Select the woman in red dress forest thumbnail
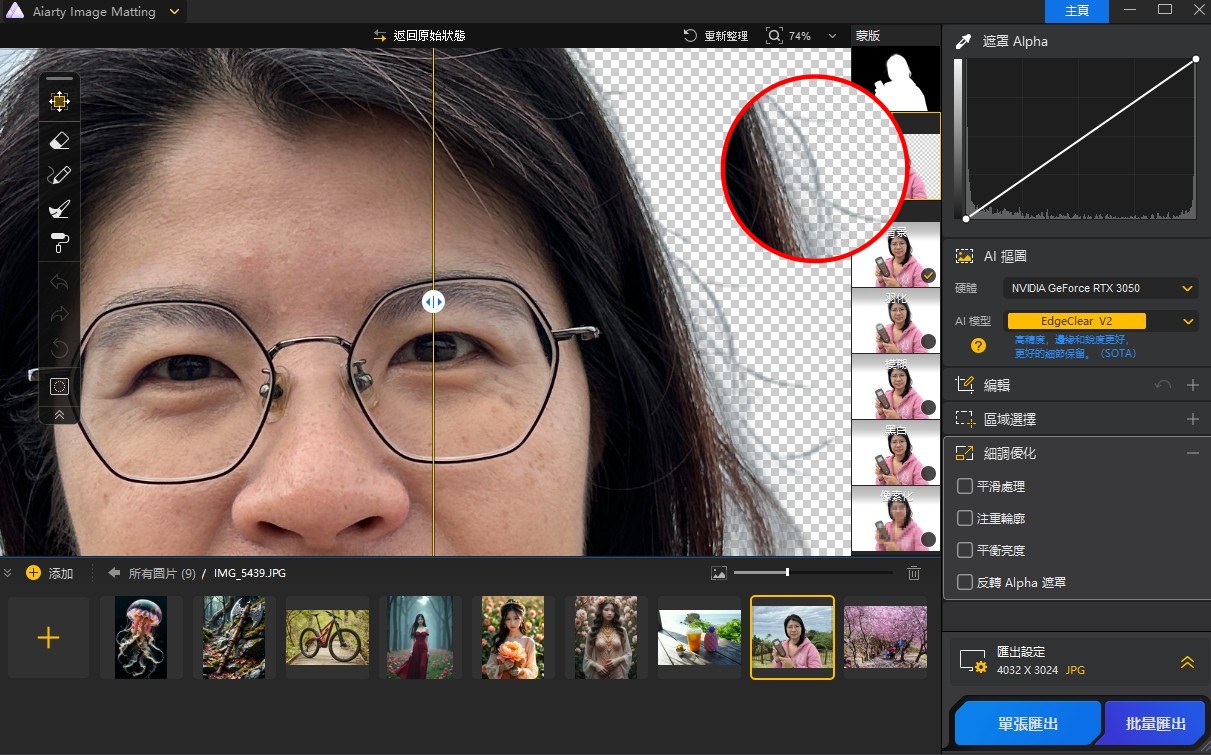The height and width of the screenshot is (755, 1211). 420,638
